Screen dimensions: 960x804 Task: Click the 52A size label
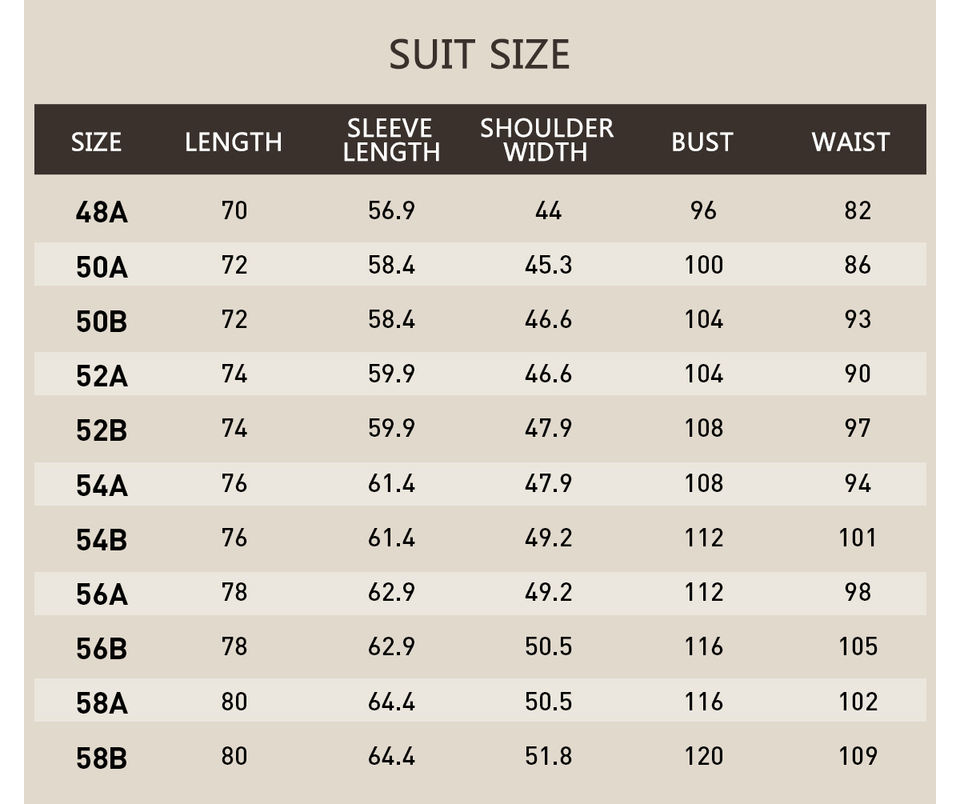click(x=101, y=377)
